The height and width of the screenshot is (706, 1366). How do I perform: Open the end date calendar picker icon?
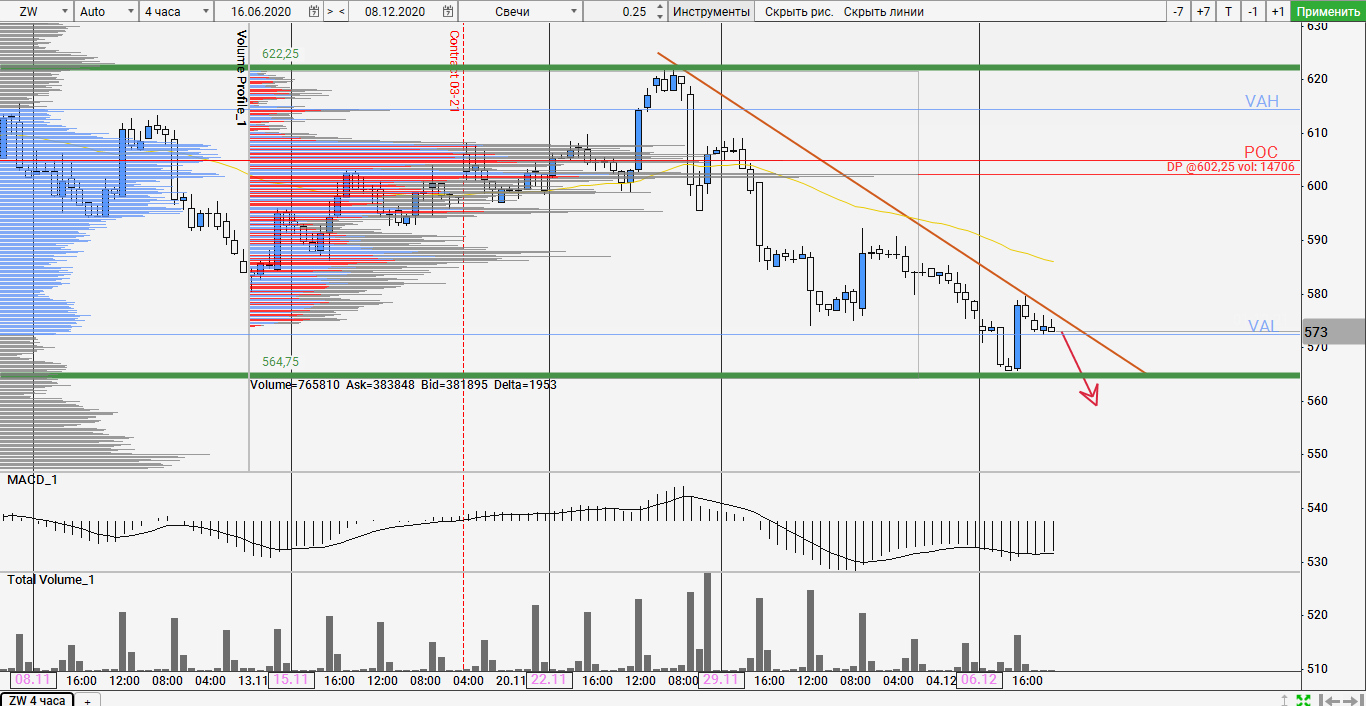pyautogui.click(x=449, y=12)
